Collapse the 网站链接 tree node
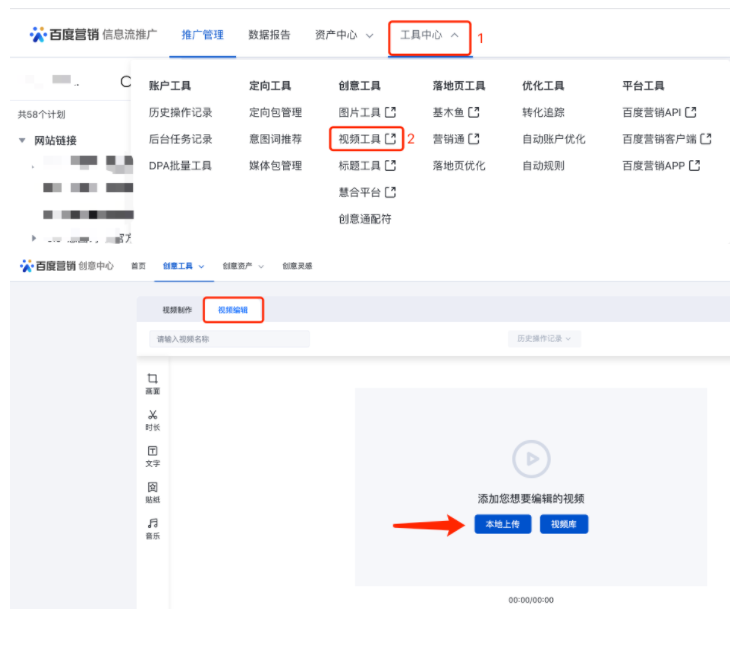 pyautogui.click(x=22, y=140)
